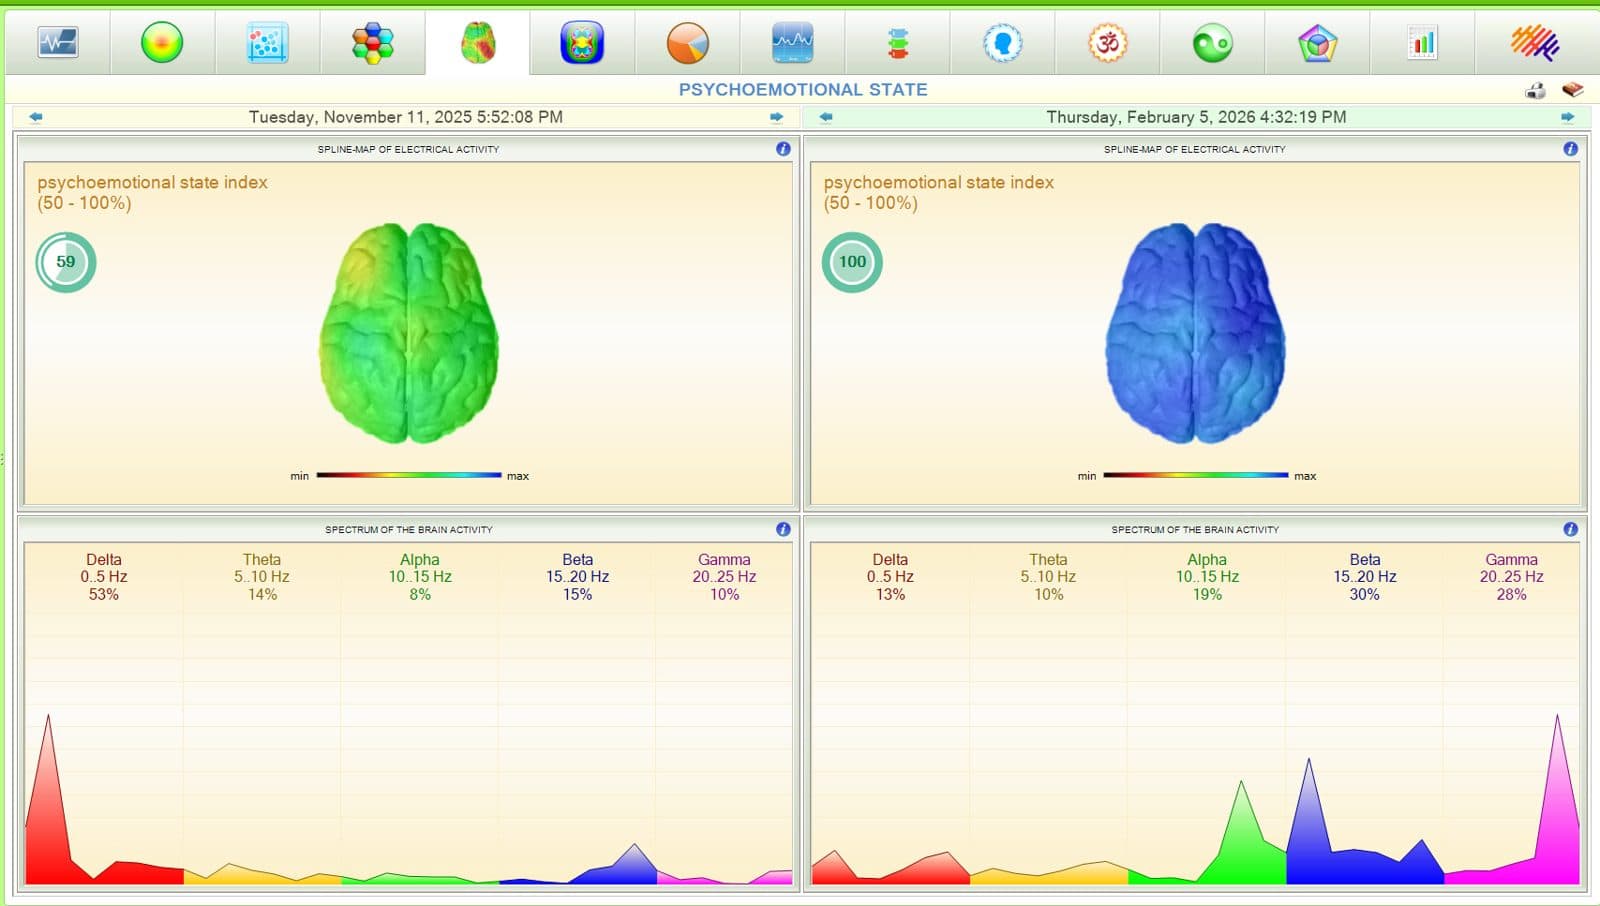
Task: Click the 'PSYCHOEMOTIONAL STATE' heading
Action: 803,89
